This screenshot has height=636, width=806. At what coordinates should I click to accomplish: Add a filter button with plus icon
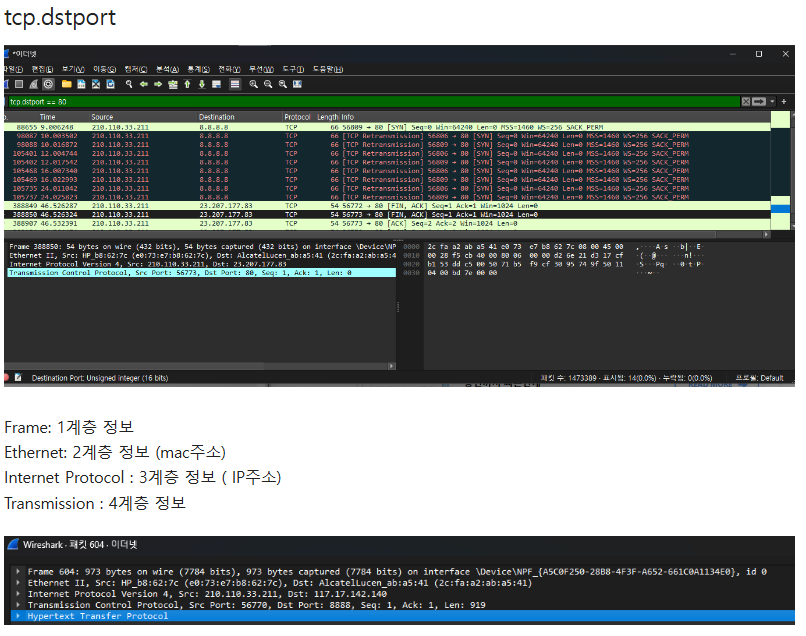(x=784, y=102)
